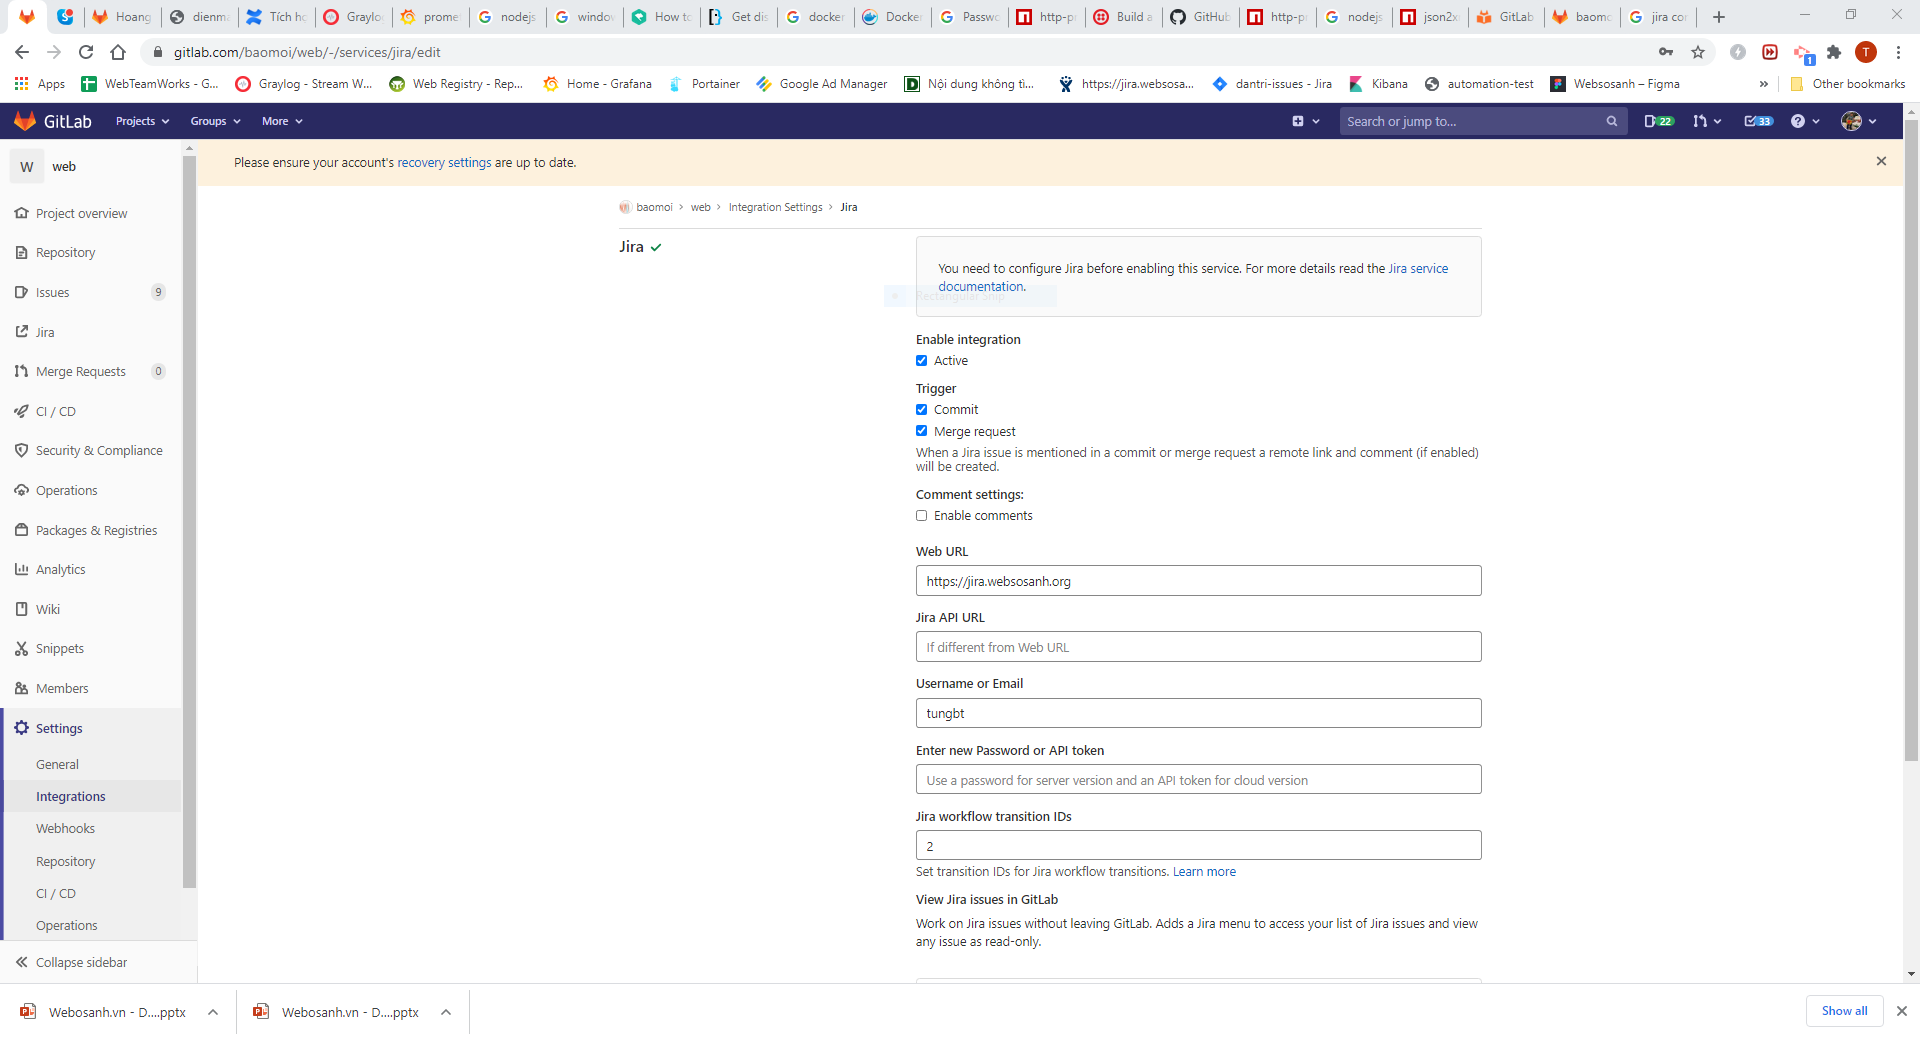Click the search magnifier icon
Image resolution: width=1920 pixels, height=1040 pixels.
click(1611, 121)
